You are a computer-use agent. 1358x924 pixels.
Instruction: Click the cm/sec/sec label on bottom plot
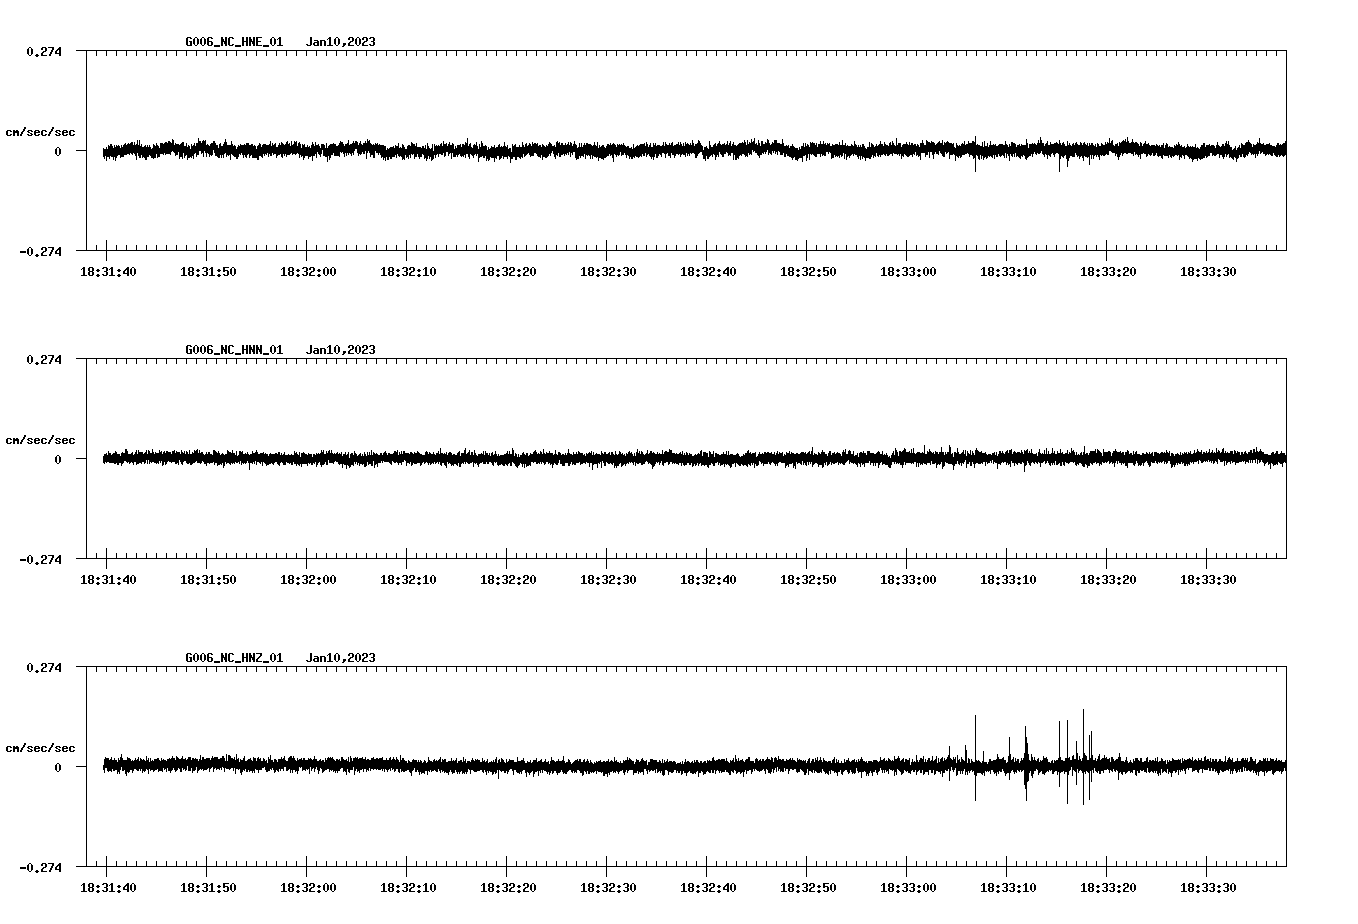[x=41, y=746]
